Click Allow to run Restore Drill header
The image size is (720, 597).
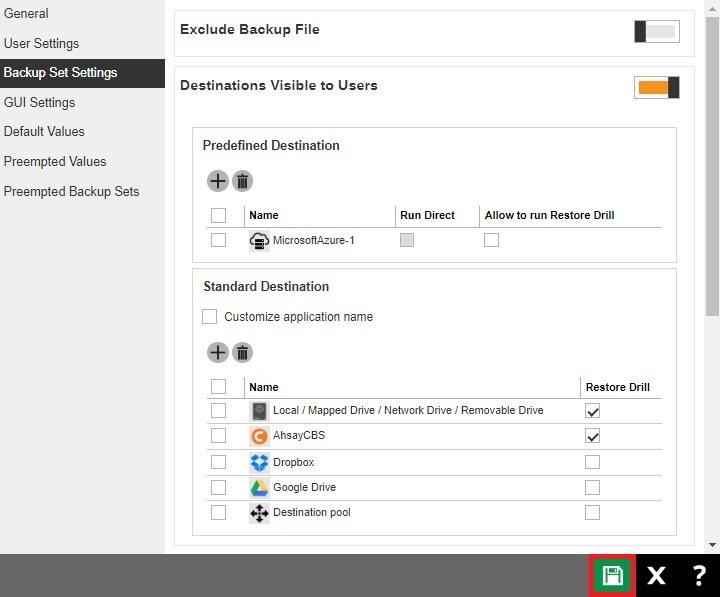click(x=550, y=215)
